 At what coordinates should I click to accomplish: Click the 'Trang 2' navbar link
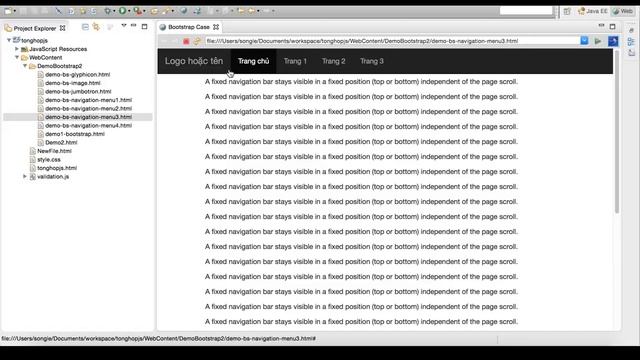point(333,61)
